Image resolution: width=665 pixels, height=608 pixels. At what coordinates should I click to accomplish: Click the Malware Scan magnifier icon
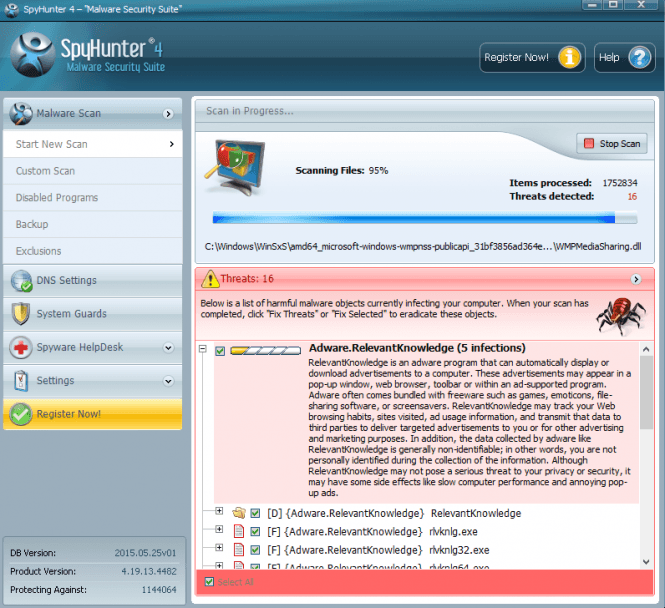(21, 114)
